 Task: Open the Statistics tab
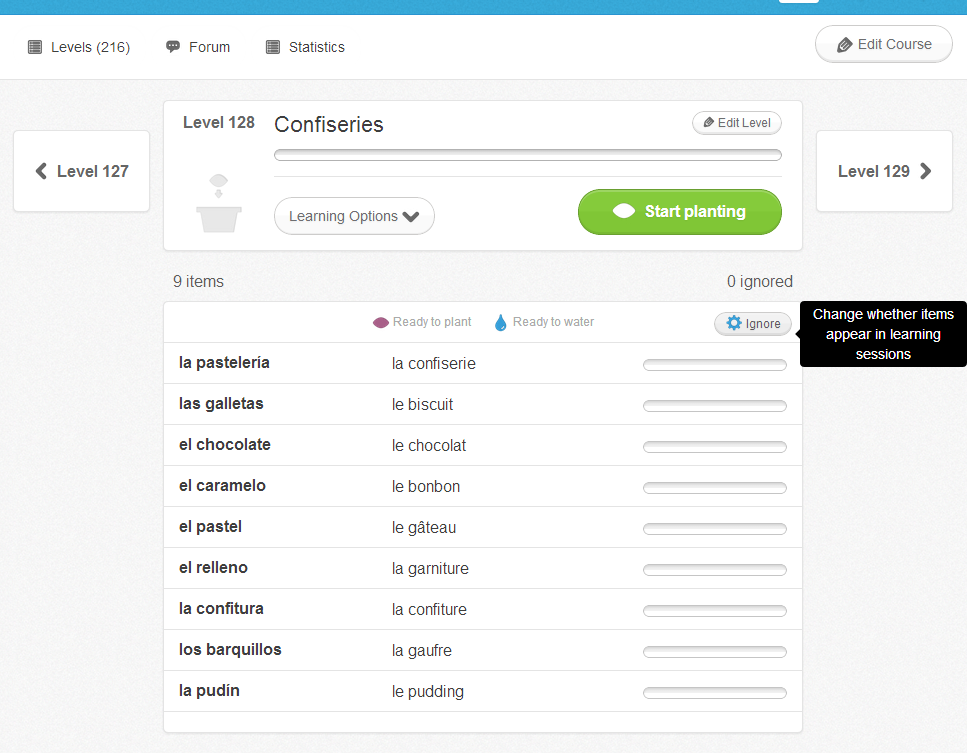tap(316, 47)
